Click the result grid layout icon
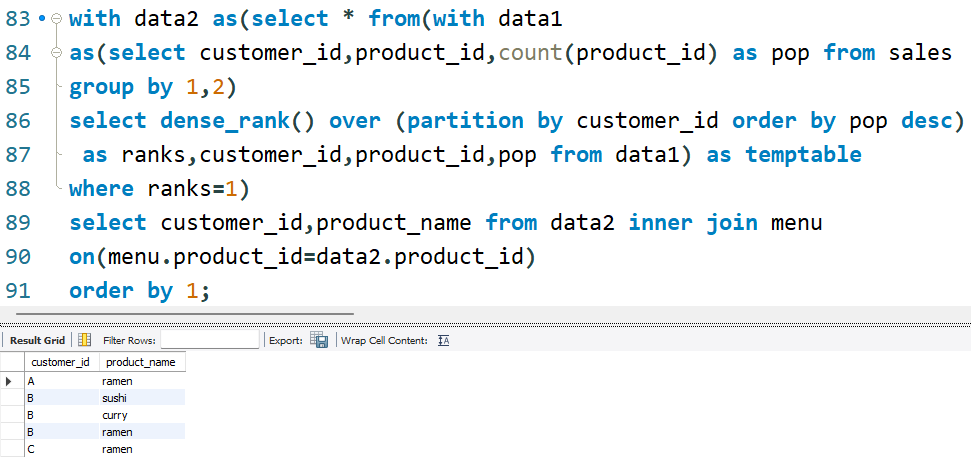Image resolution: width=971 pixels, height=461 pixels. [84, 340]
